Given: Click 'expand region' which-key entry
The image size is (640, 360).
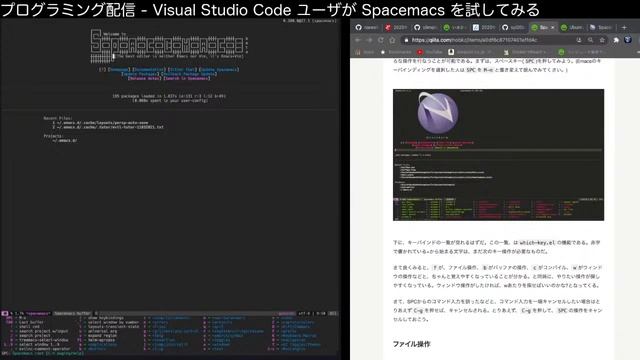Looking at the screenshot, I should (102, 336).
